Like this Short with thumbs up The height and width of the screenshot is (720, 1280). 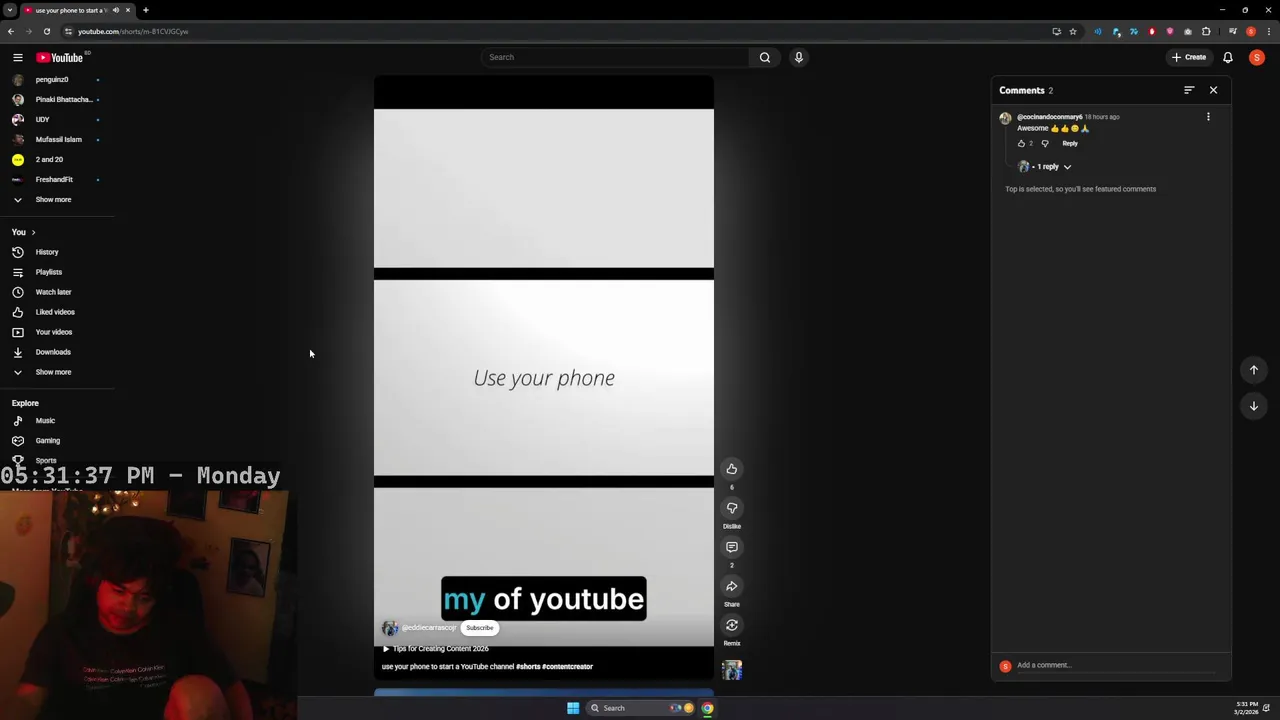click(732, 469)
